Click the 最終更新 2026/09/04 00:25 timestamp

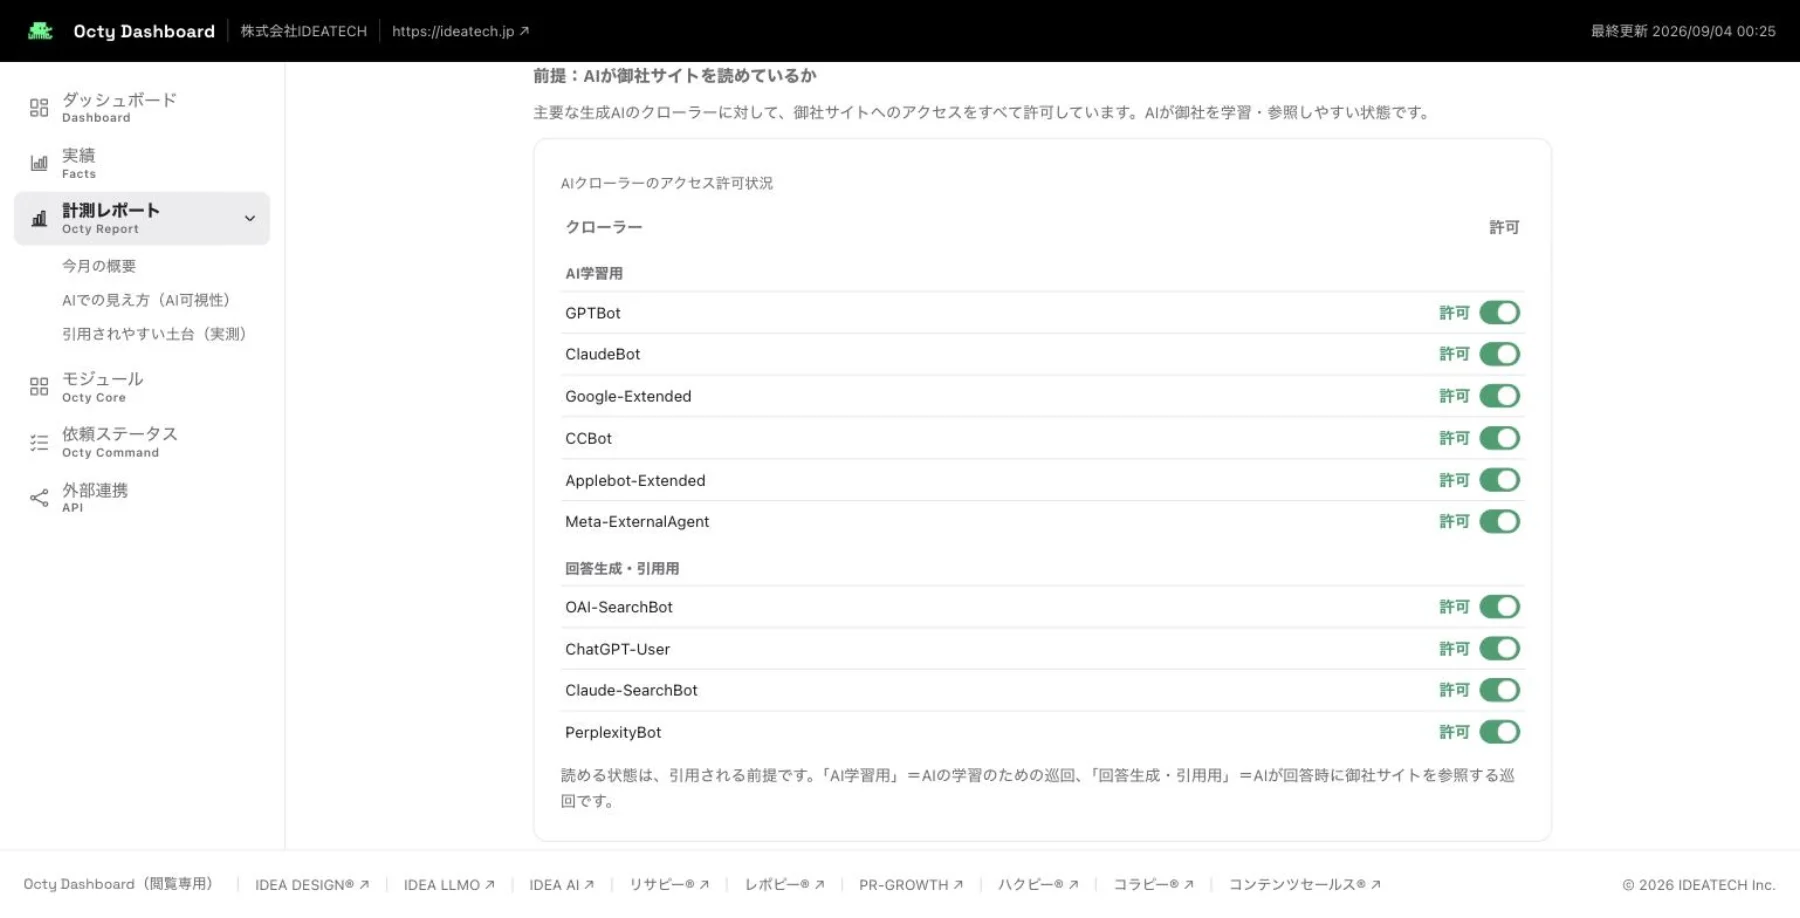[x=1683, y=31]
